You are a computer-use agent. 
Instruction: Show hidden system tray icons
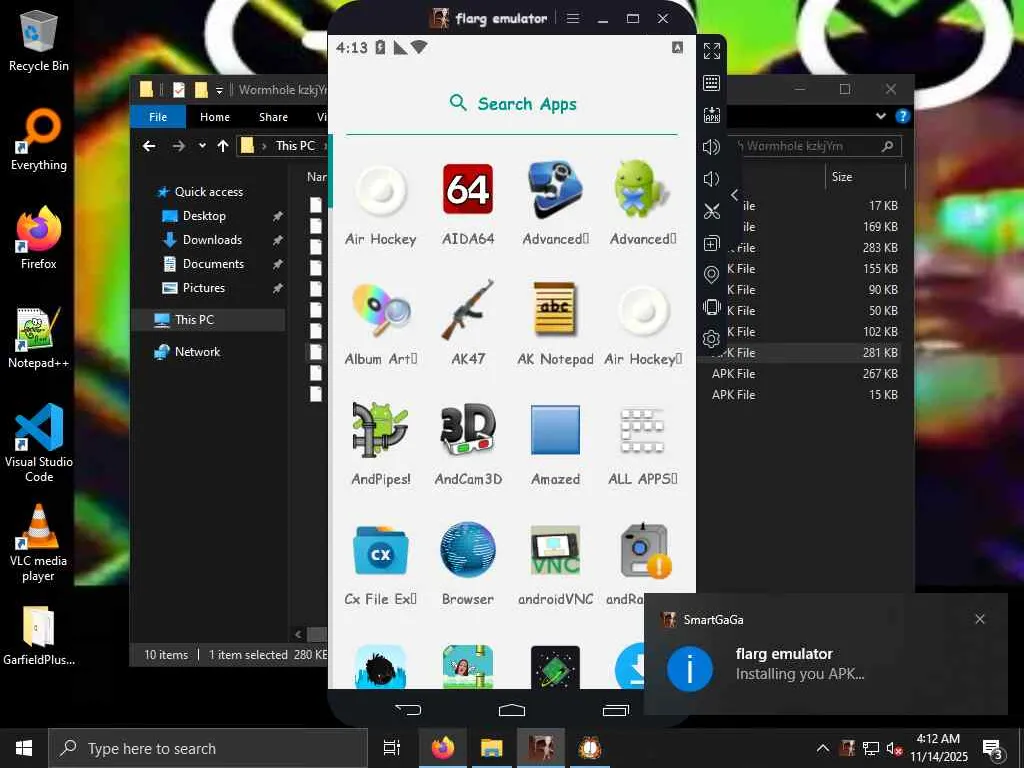823,748
